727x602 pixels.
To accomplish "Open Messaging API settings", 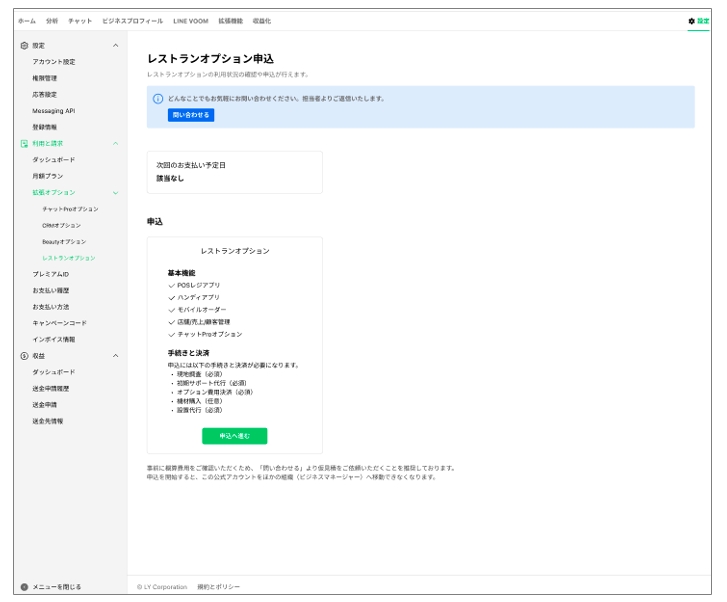I will 54,111.
